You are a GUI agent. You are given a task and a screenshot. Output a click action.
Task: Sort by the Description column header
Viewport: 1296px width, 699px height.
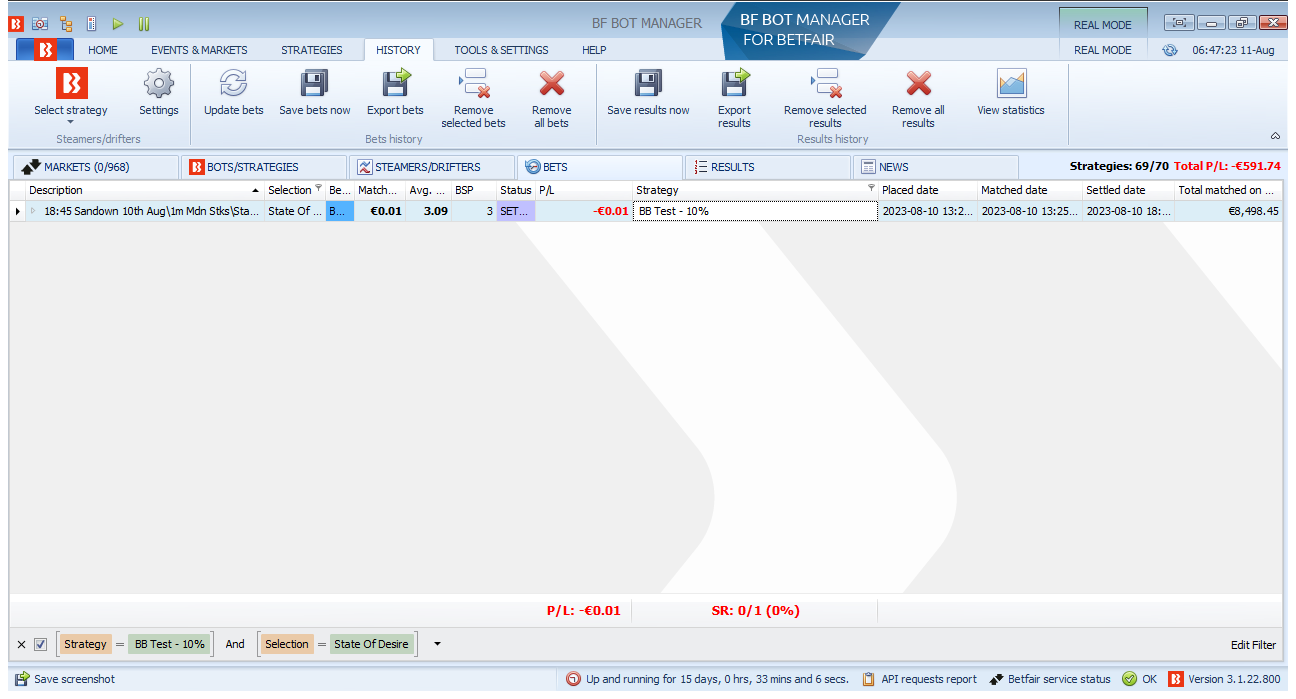145,190
